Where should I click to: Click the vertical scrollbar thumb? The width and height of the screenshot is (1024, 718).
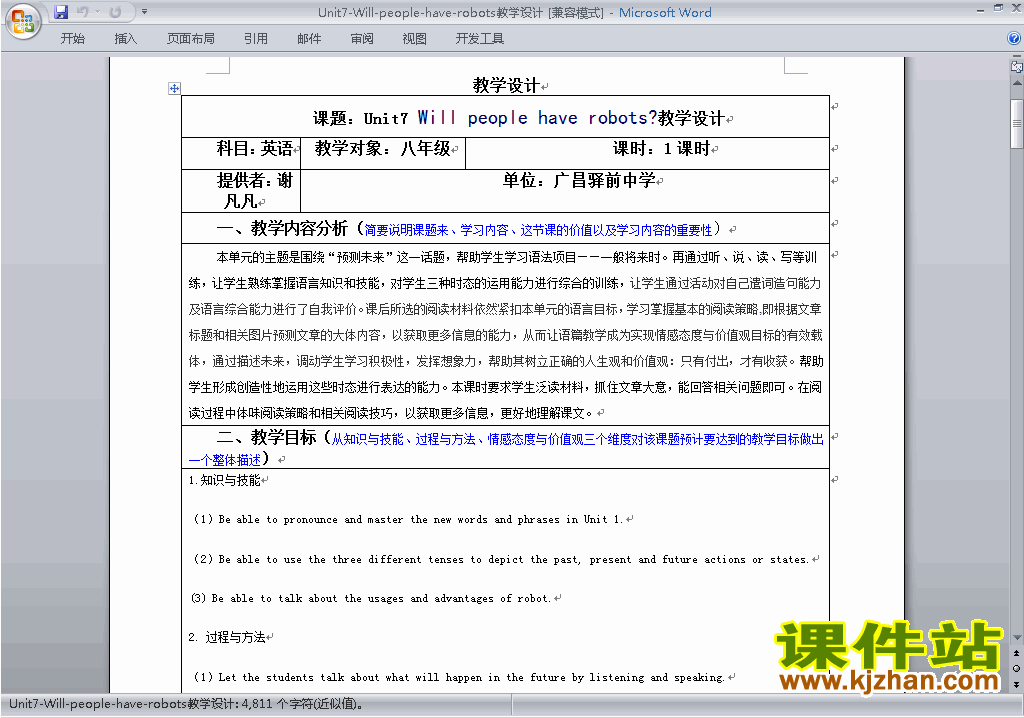(1017, 124)
